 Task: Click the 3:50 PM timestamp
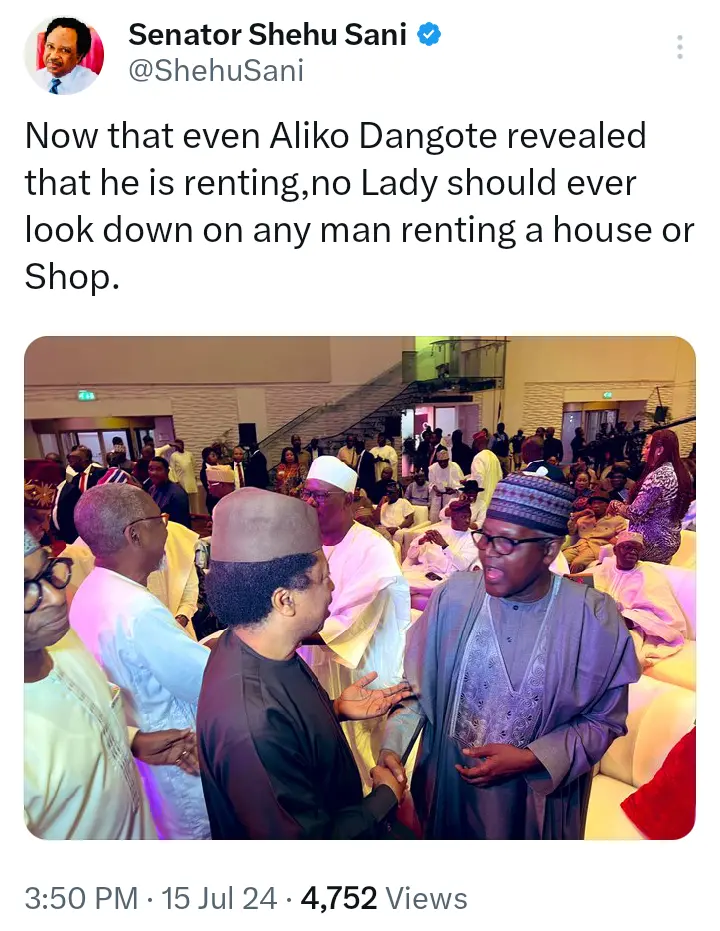tap(81, 898)
